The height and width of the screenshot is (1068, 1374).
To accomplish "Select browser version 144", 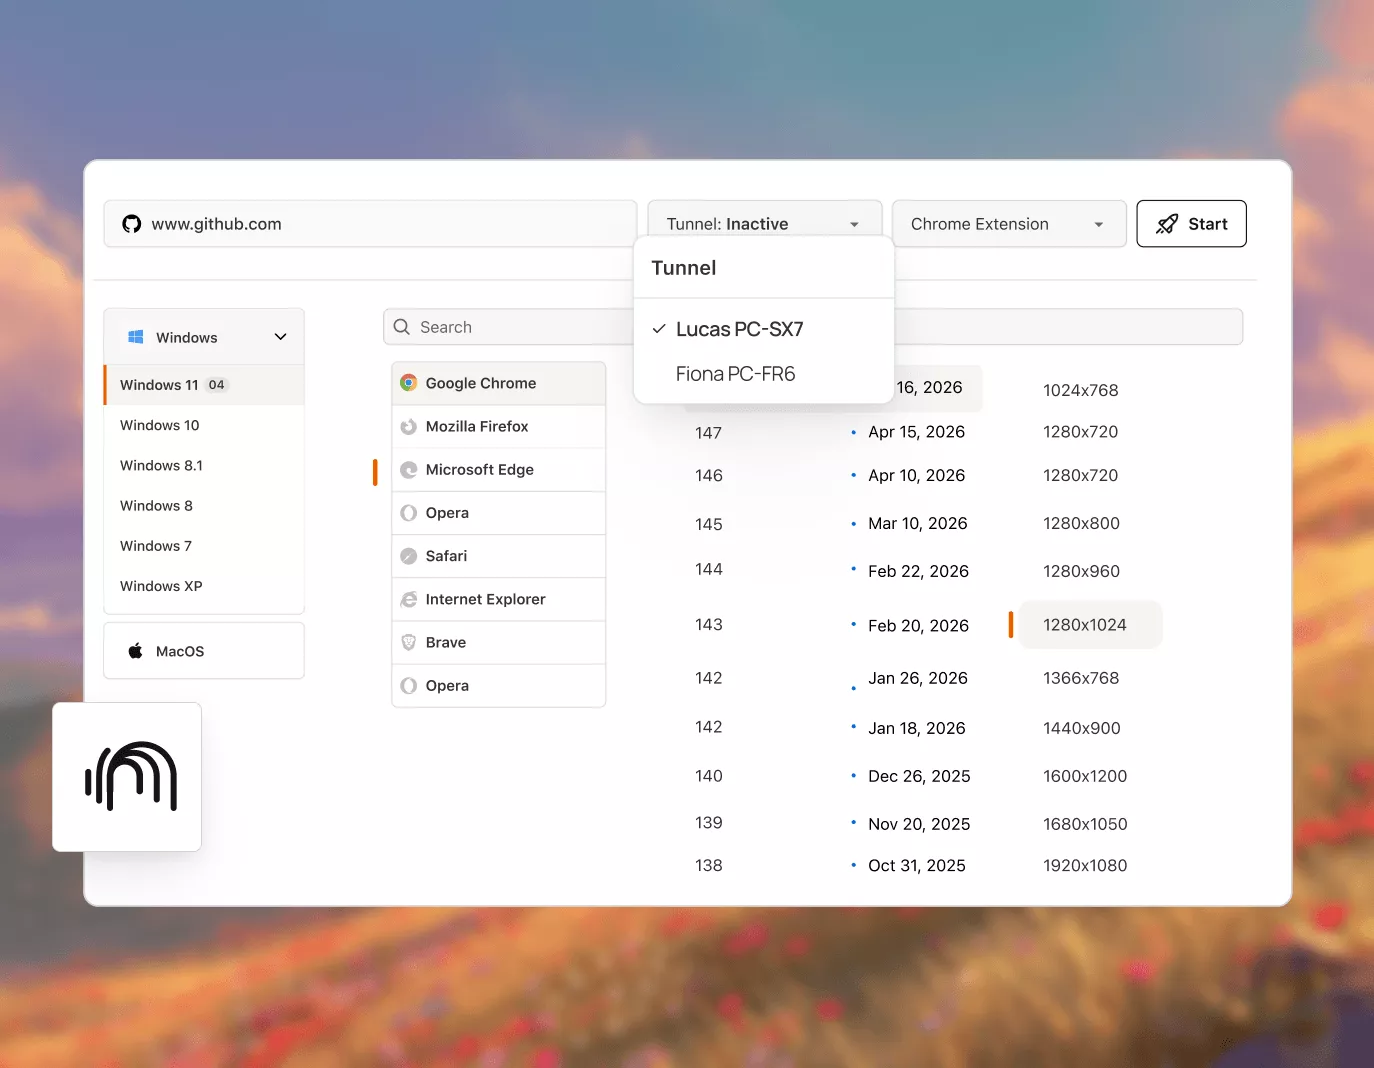I will (x=709, y=569).
